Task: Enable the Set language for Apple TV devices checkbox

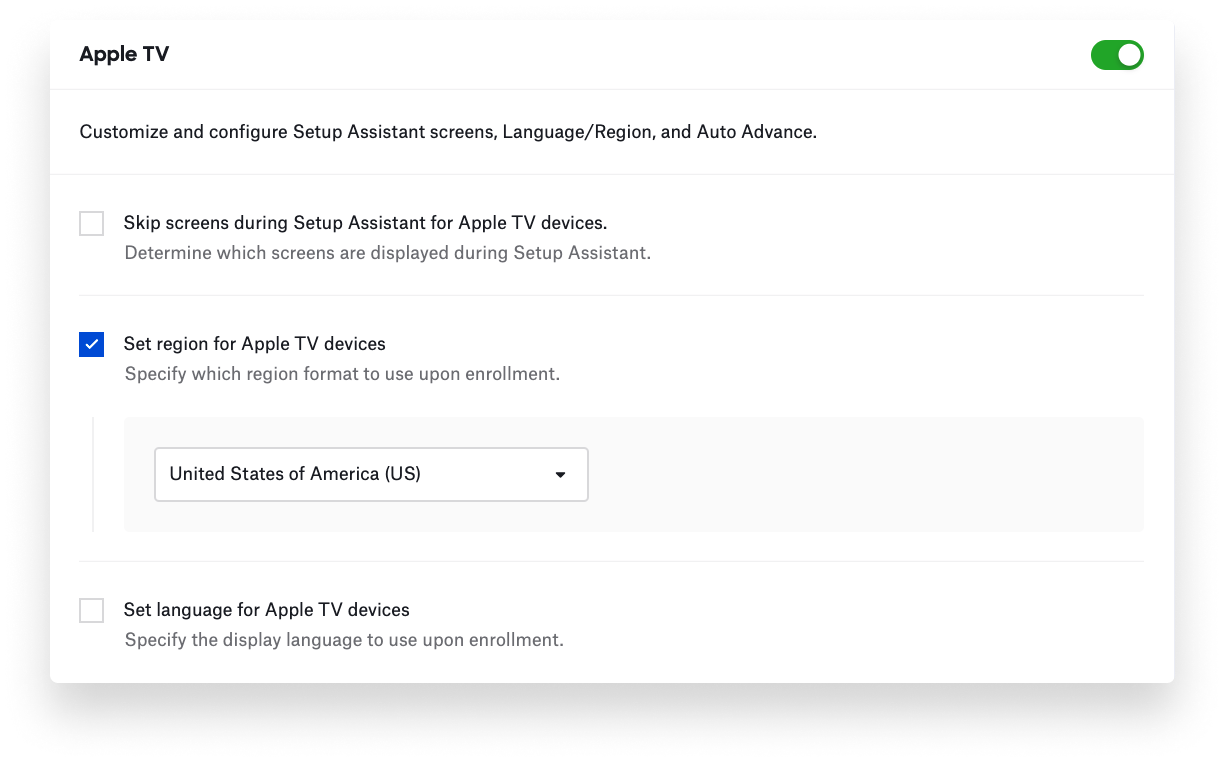Action: coord(92,610)
